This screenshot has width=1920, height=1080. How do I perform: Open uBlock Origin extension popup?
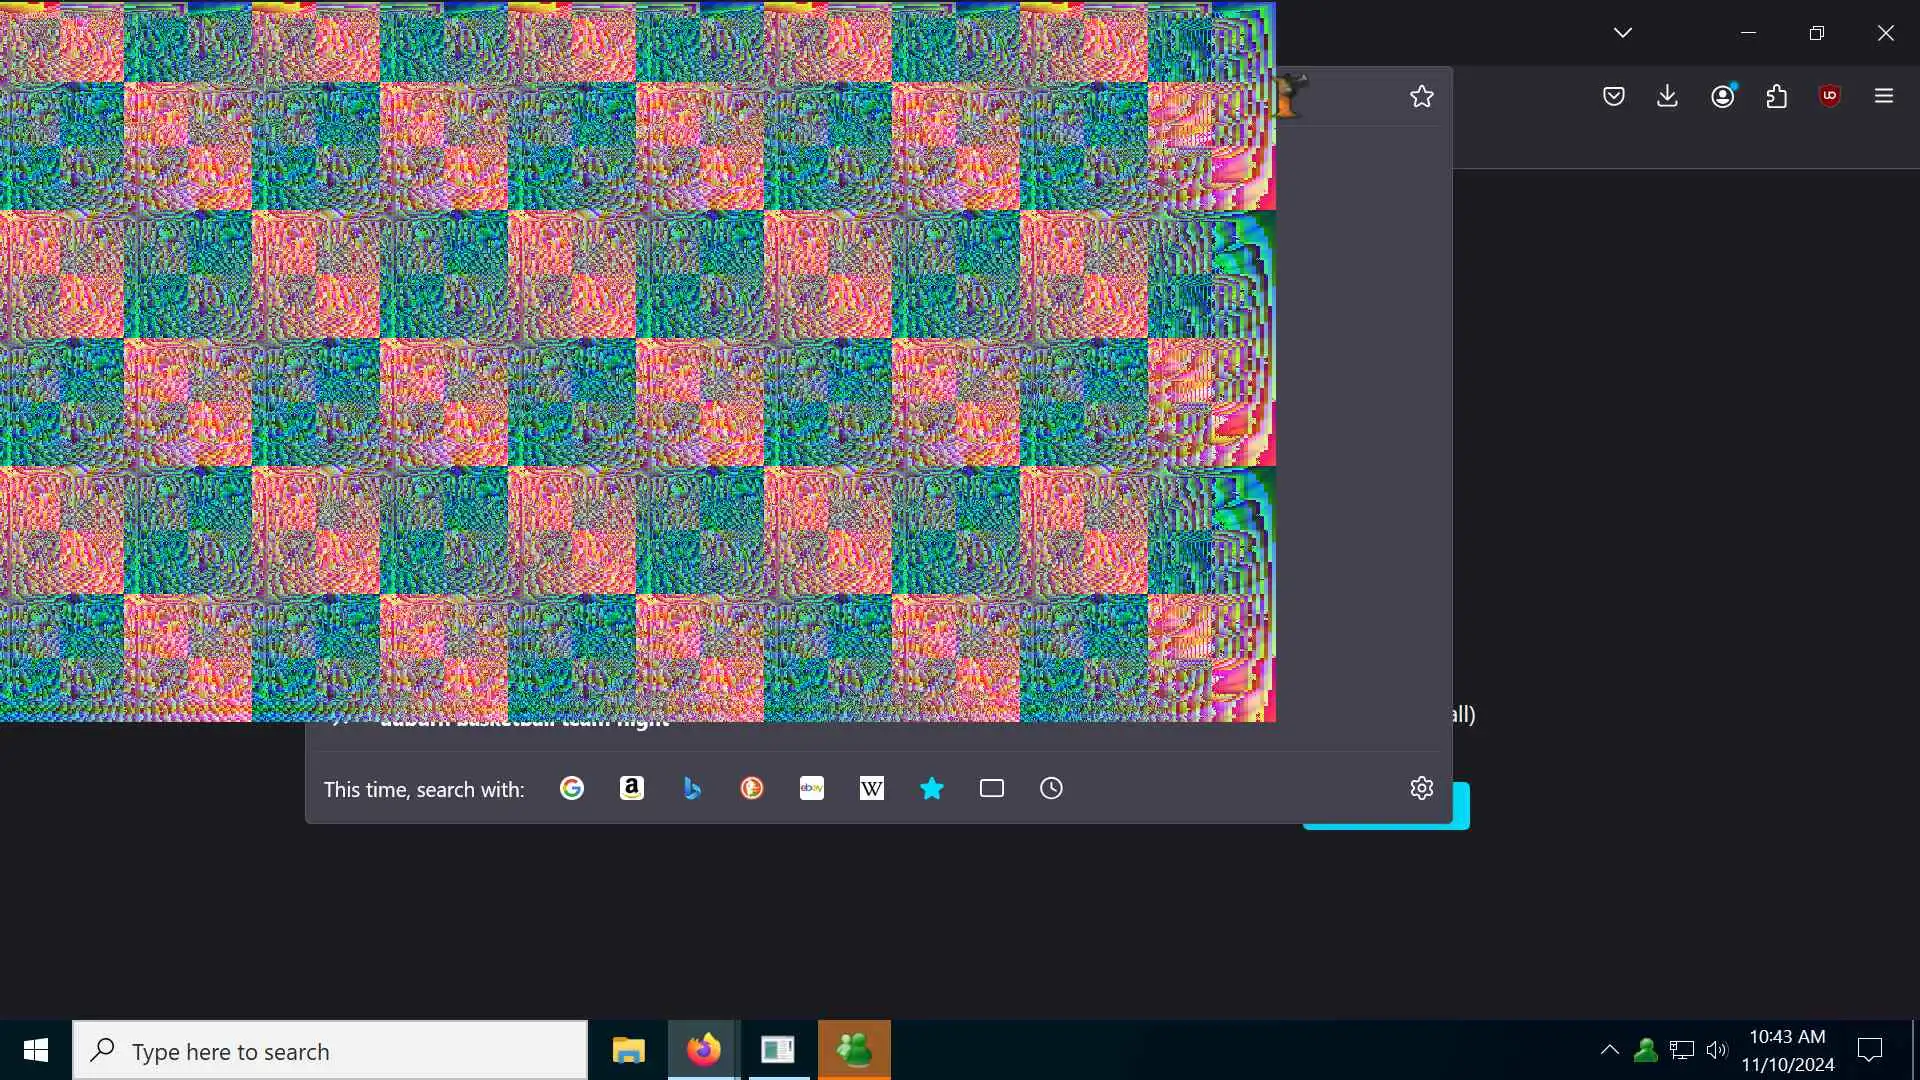tap(1830, 97)
